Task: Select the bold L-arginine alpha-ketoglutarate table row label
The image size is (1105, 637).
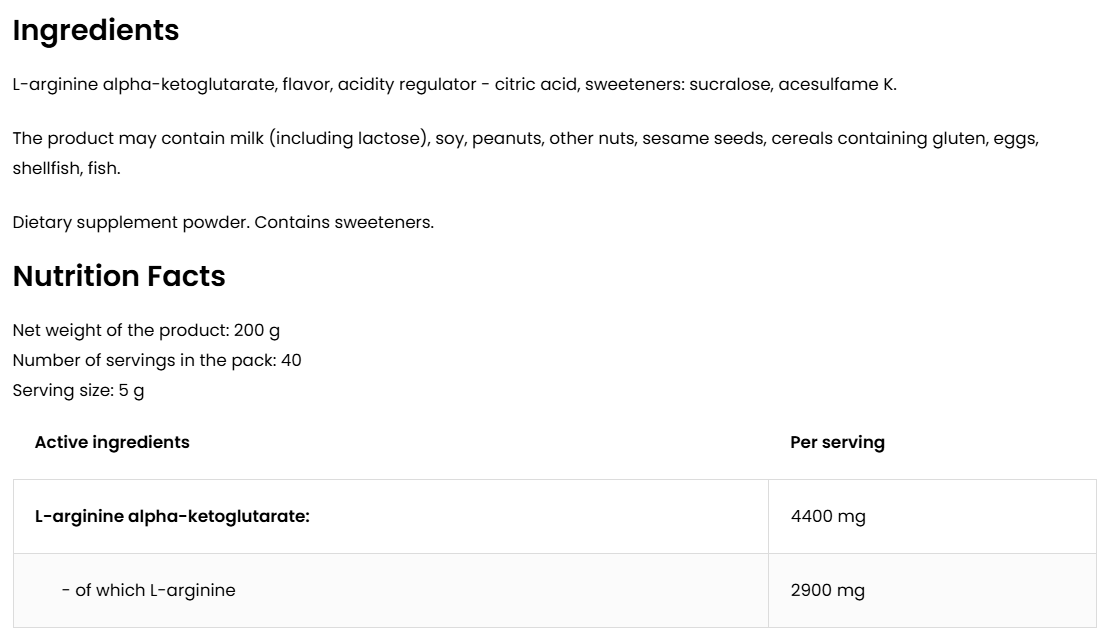Action: [x=172, y=517]
